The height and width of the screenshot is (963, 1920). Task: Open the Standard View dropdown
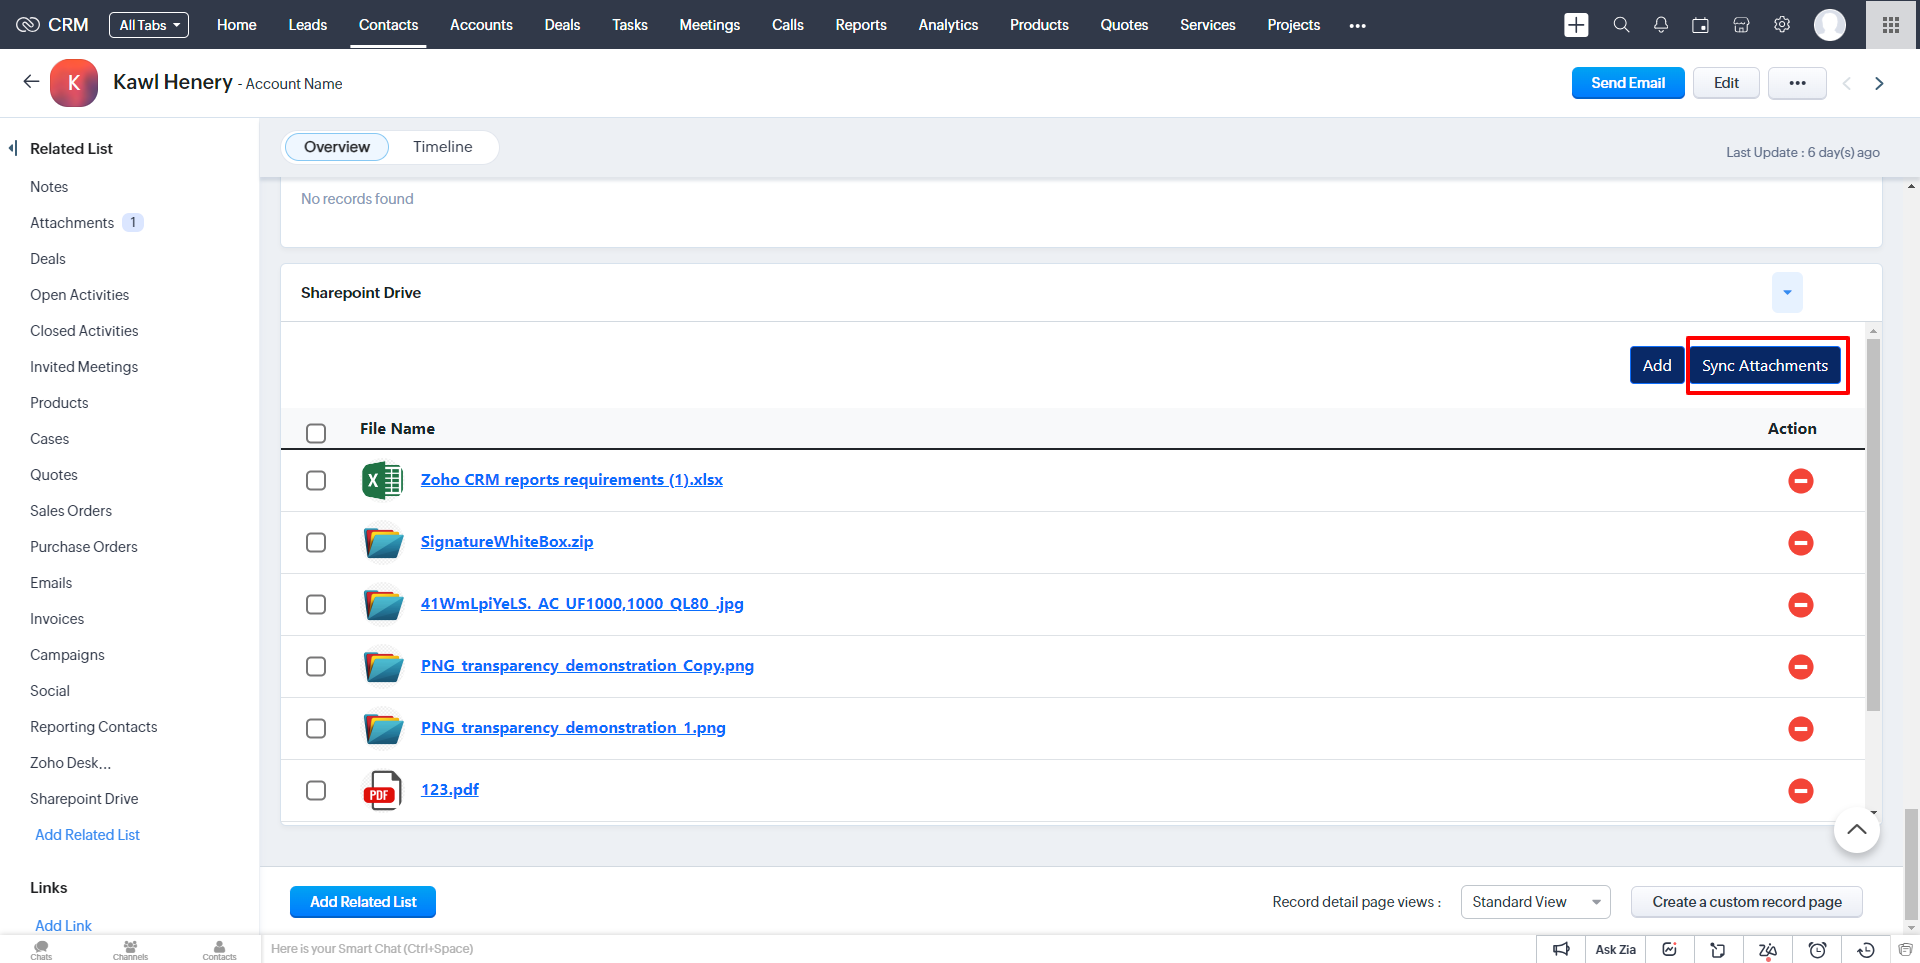click(x=1535, y=902)
